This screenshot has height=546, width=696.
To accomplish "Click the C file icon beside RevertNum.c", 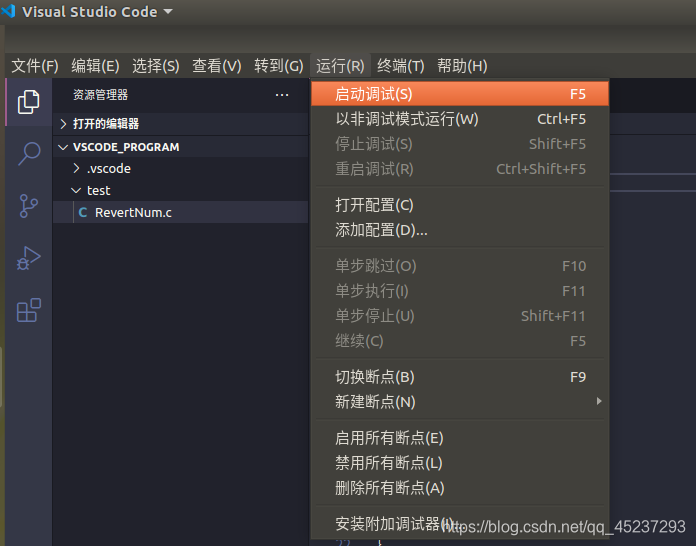I will click(83, 213).
